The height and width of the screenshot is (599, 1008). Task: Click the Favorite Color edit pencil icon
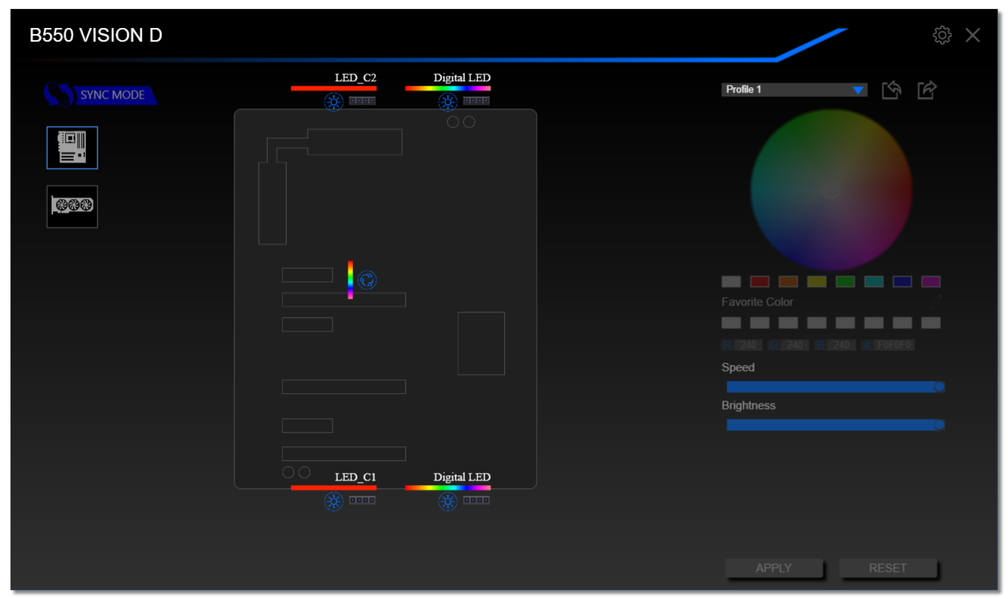point(935,301)
